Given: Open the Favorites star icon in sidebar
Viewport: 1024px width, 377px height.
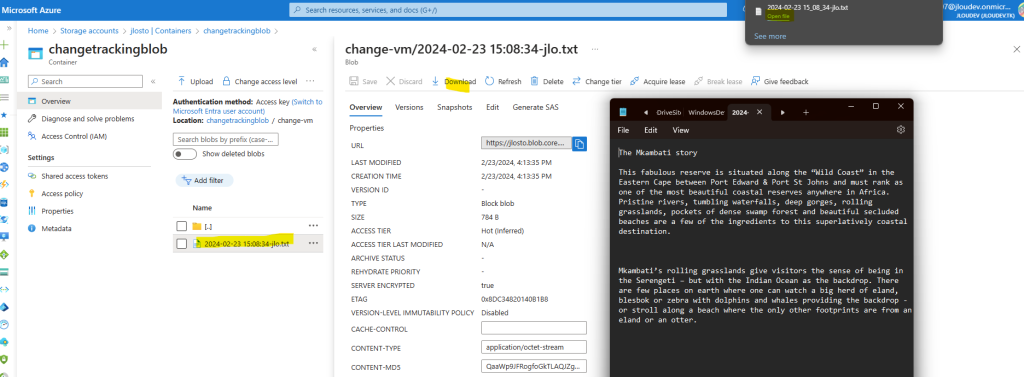Looking at the screenshot, I should pos(5,114).
